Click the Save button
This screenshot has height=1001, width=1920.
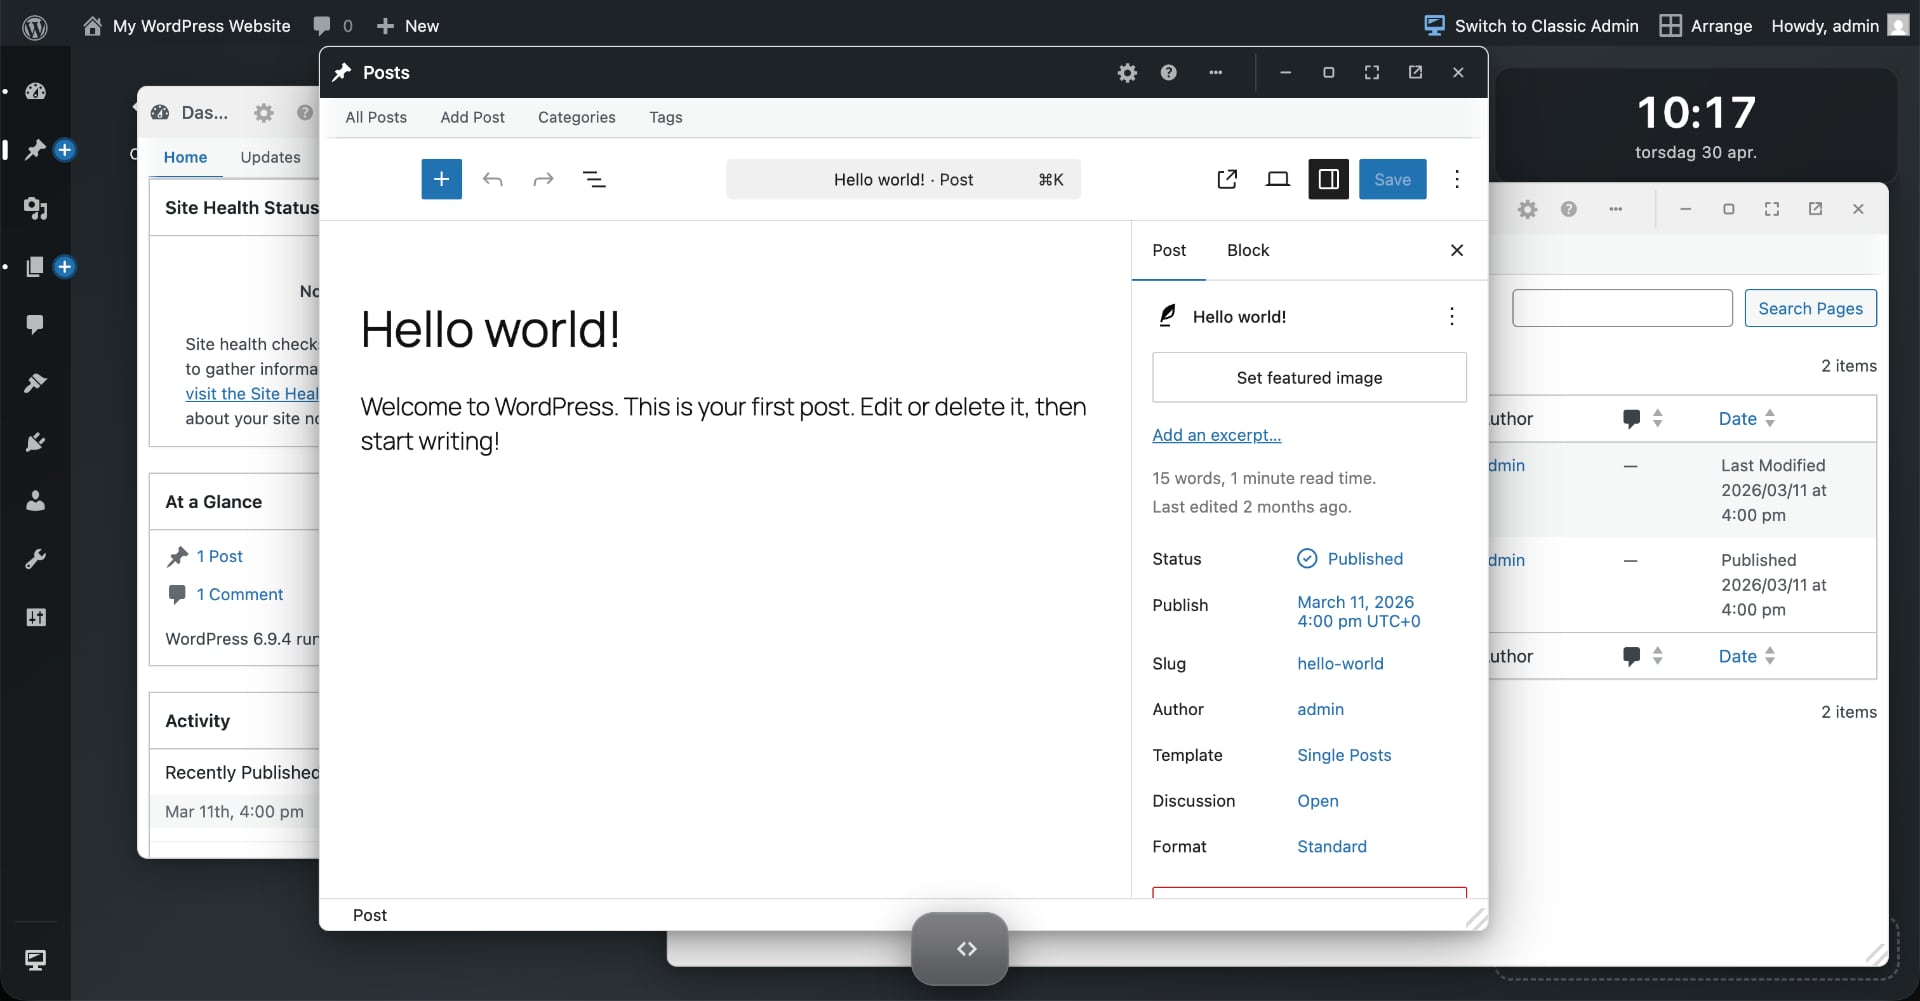pyautogui.click(x=1392, y=179)
